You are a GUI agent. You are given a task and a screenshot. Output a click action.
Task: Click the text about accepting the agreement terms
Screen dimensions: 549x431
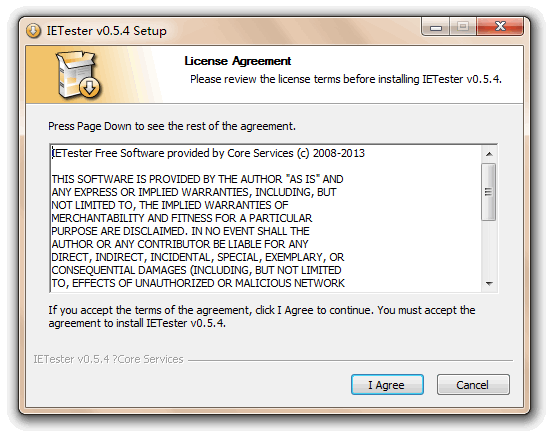(262, 317)
